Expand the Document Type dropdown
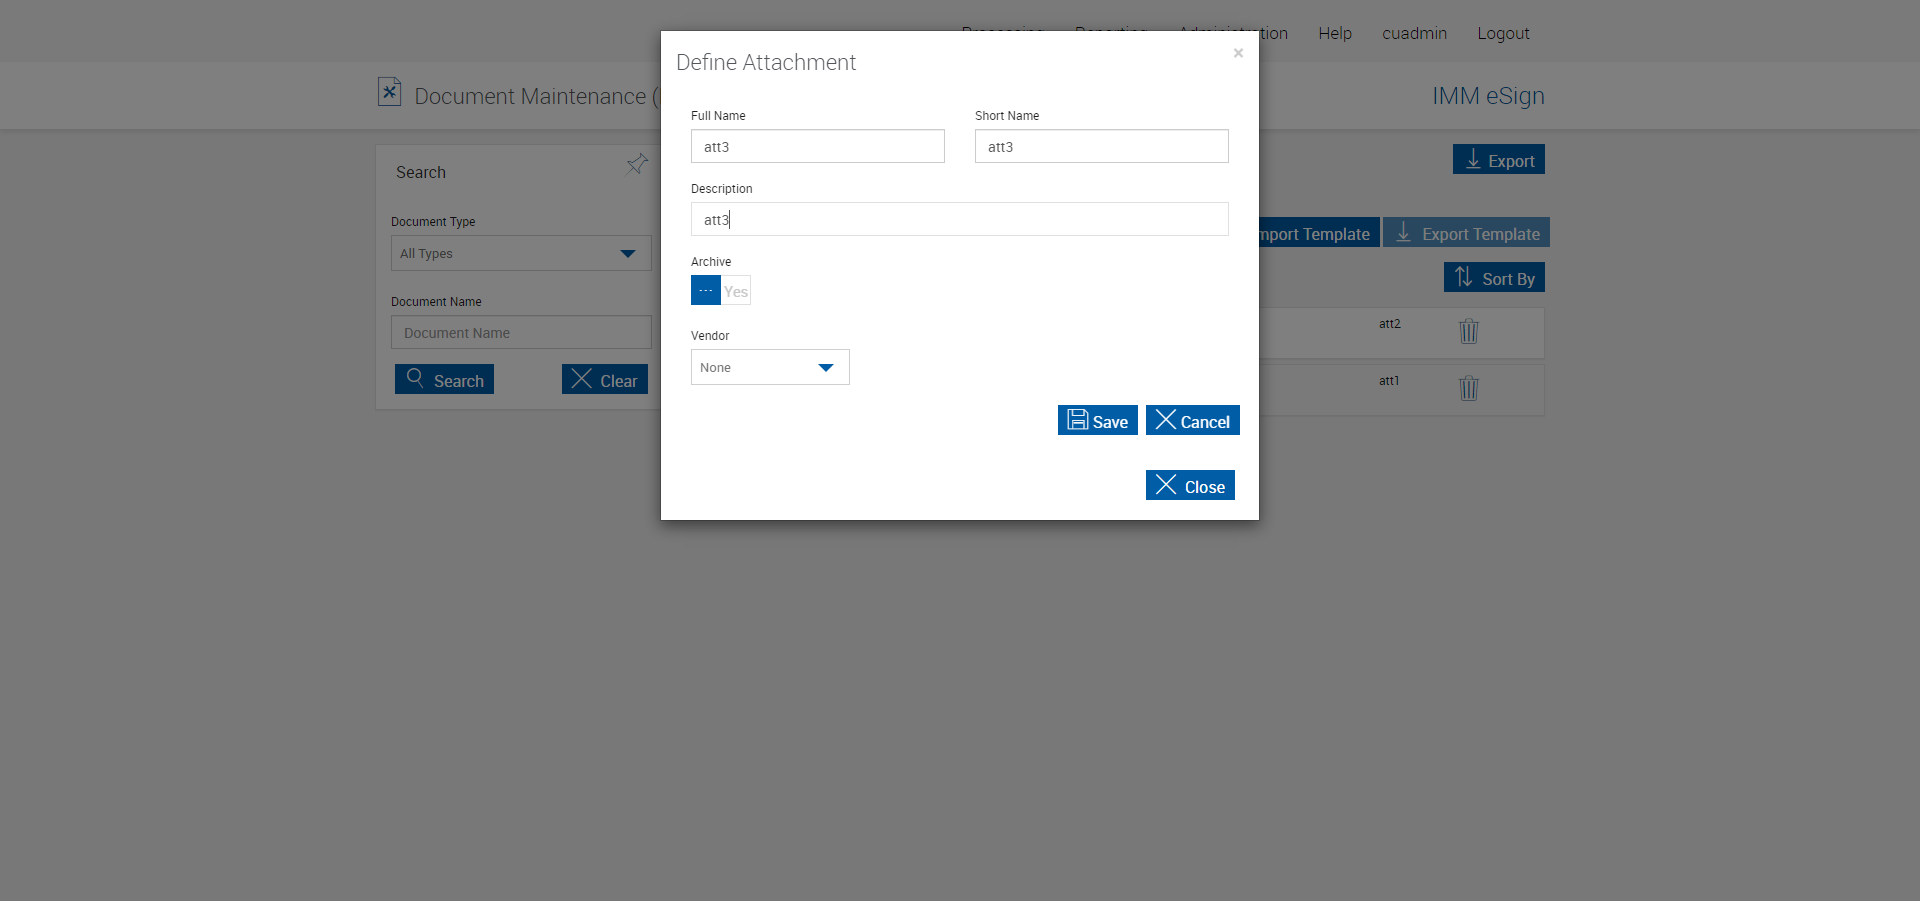Screen dimensions: 1920x901 pos(521,253)
